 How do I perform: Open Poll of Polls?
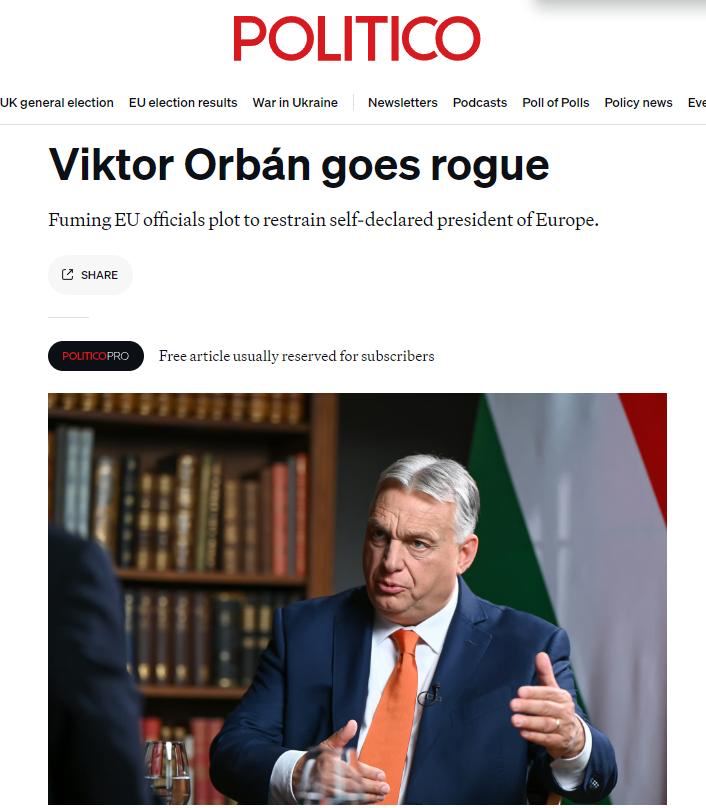[x=556, y=103]
